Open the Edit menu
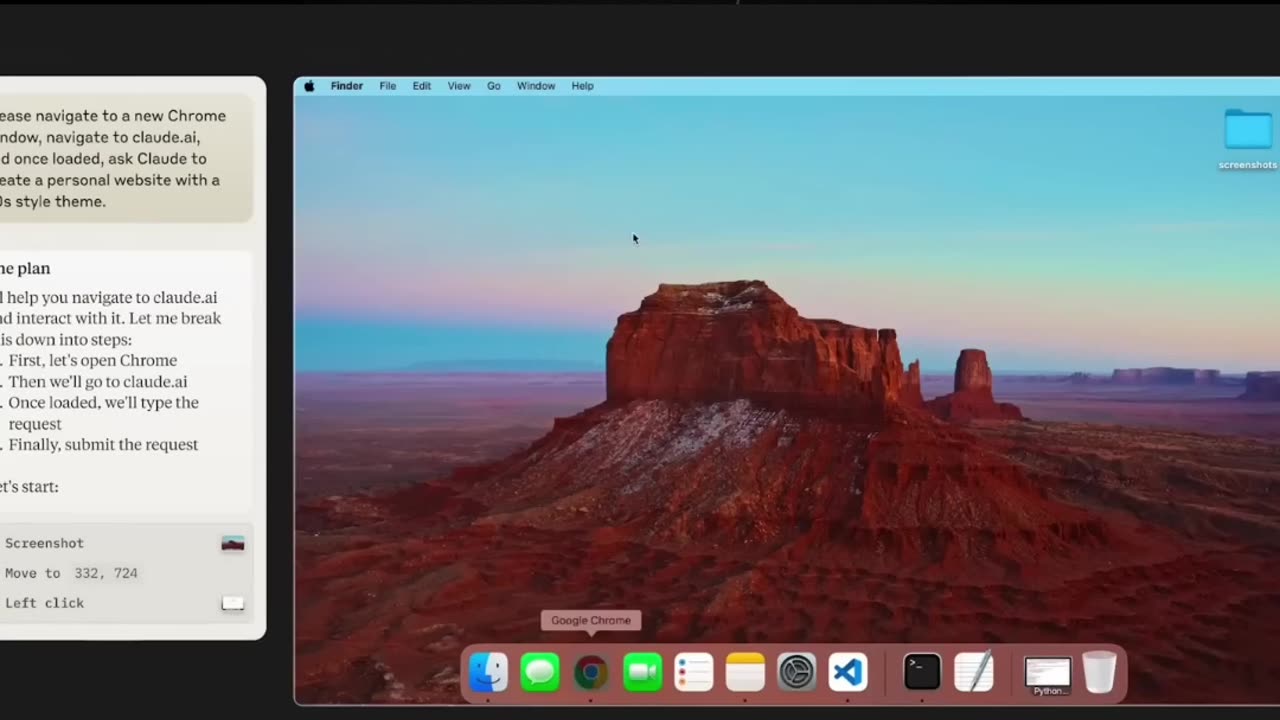The width and height of the screenshot is (1280, 720). 422,86
